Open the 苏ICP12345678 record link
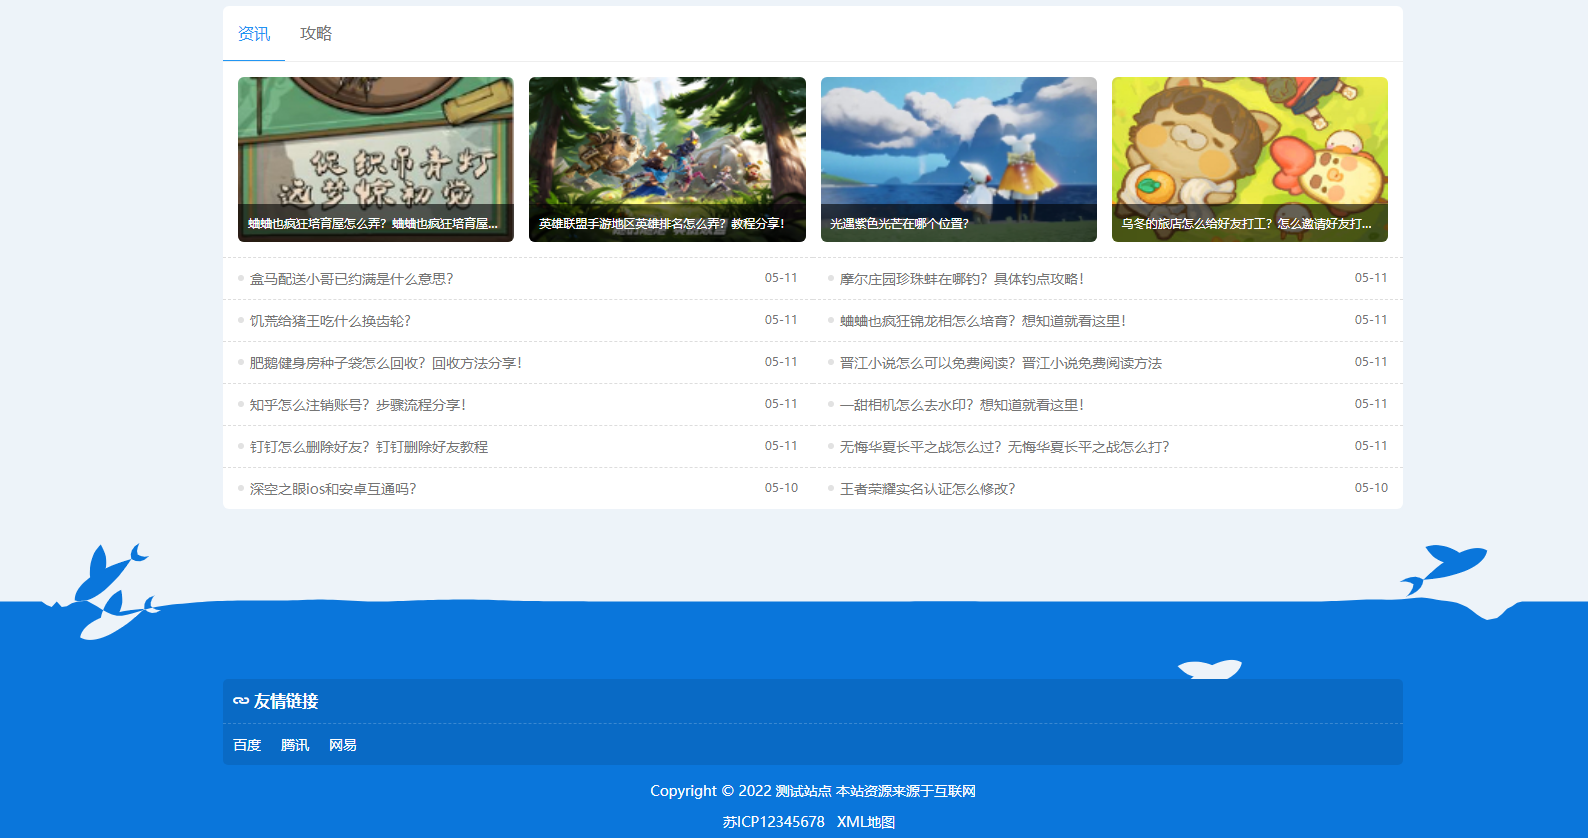This screenshot has width=1588, height=838. point(774,822)
